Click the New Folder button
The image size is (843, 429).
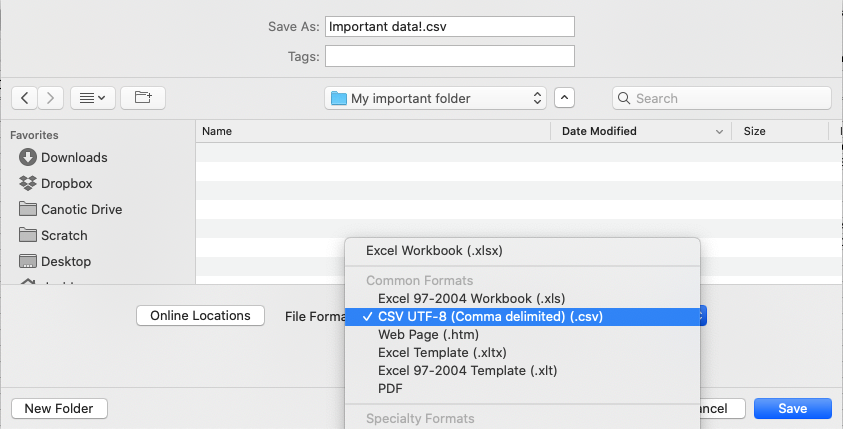(59, 409)
